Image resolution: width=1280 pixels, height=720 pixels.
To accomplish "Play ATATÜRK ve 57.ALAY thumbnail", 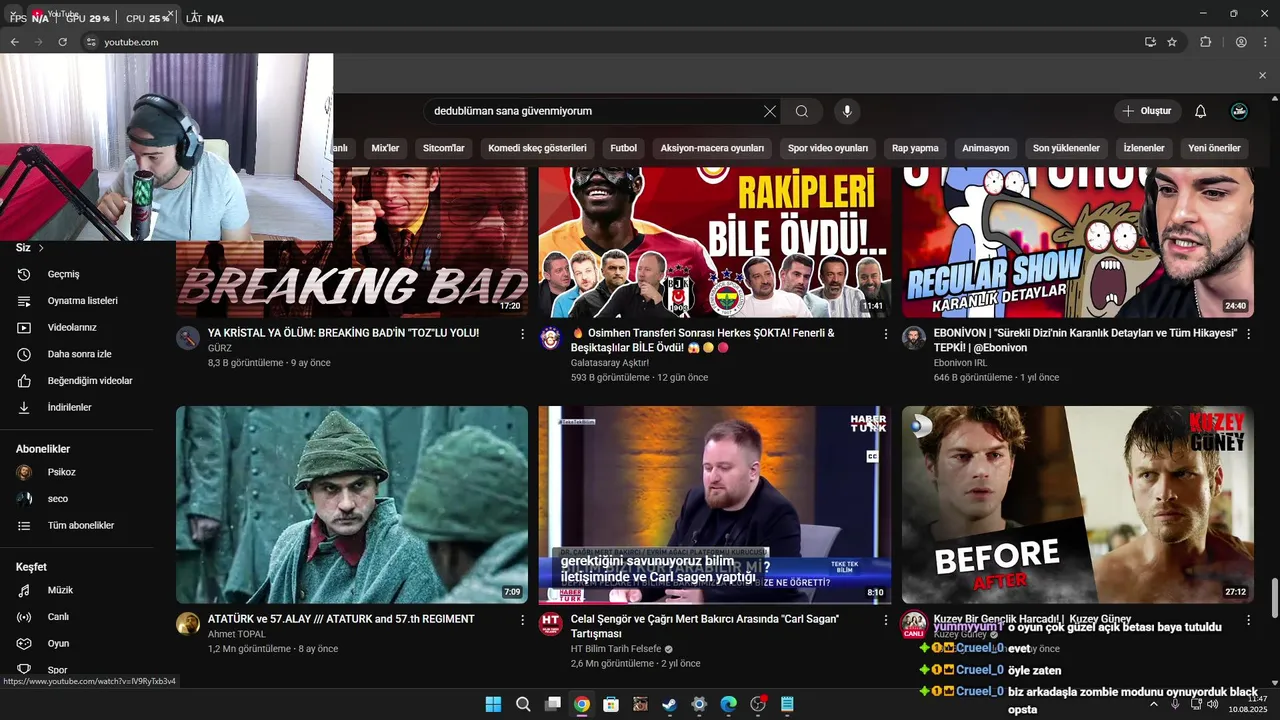I will click(352, 504).
